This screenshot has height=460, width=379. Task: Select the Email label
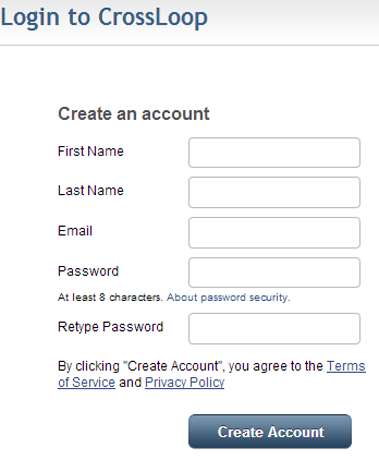pyautogui.click(x=75, y=231)
